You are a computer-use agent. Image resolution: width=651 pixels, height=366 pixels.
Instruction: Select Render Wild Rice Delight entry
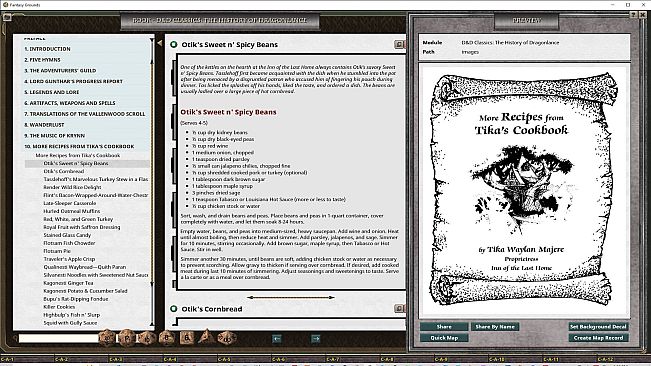coord(72,187)
